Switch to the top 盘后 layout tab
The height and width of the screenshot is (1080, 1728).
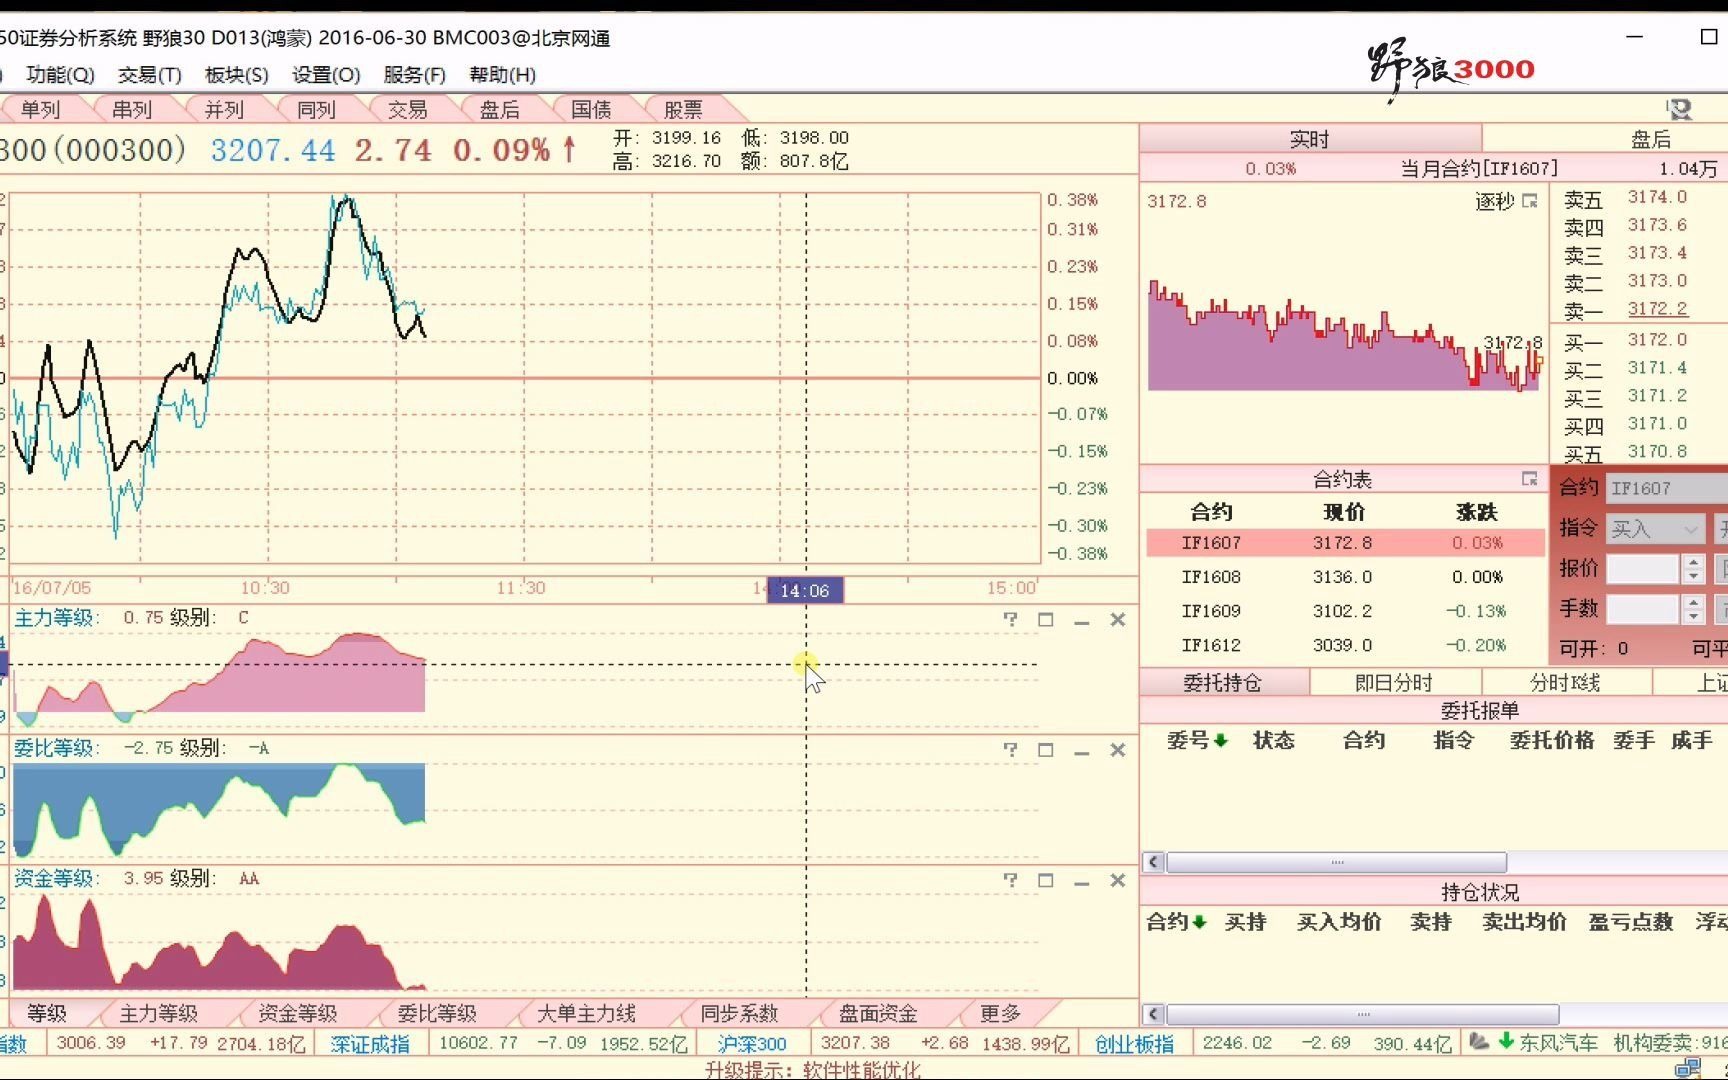[500, 110]
